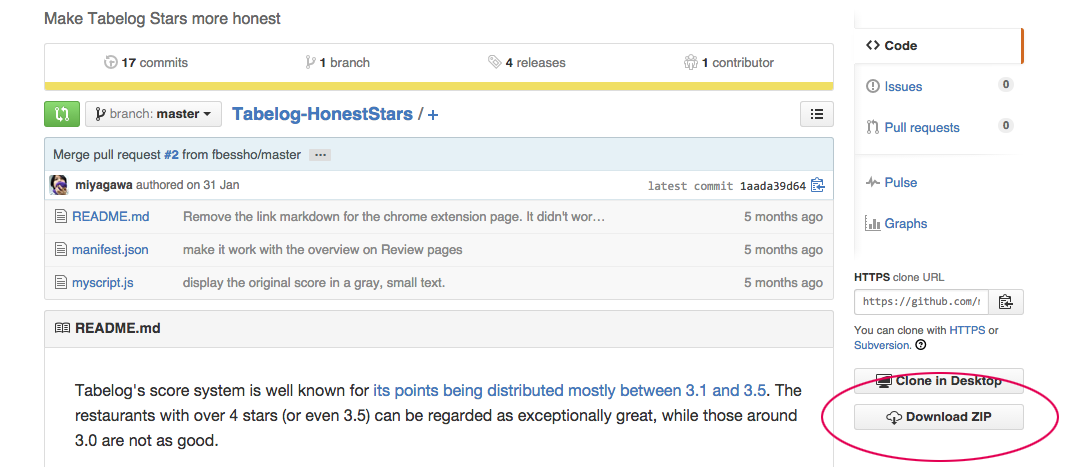Viewport: 1069px width, 467px height.
Task: Open the Pull requests tab
Action: [922, 127]
